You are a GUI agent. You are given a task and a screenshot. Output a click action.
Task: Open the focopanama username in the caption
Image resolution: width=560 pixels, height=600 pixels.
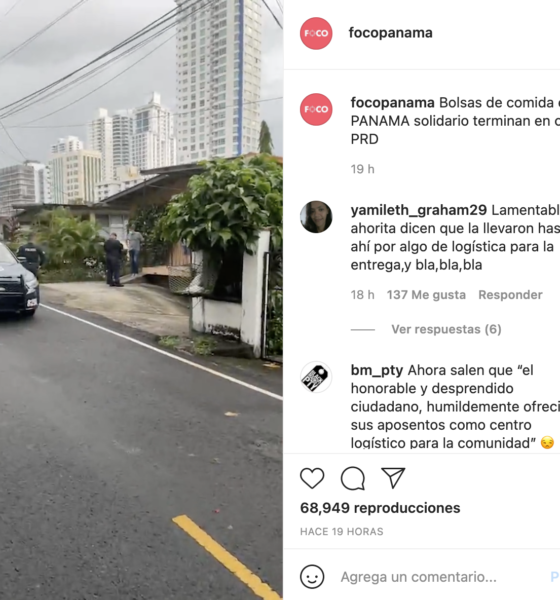[x=392, y=103]
